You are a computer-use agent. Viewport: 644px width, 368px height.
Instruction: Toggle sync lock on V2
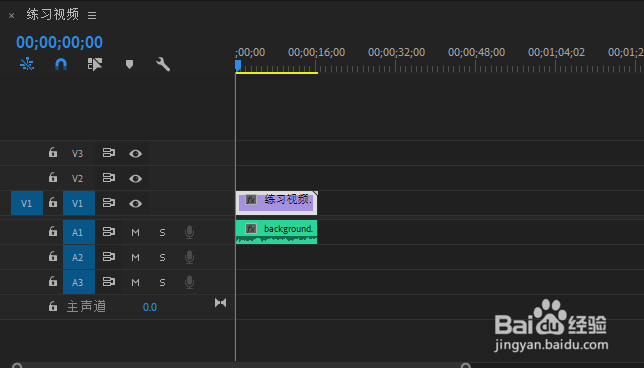pos(108,178)
